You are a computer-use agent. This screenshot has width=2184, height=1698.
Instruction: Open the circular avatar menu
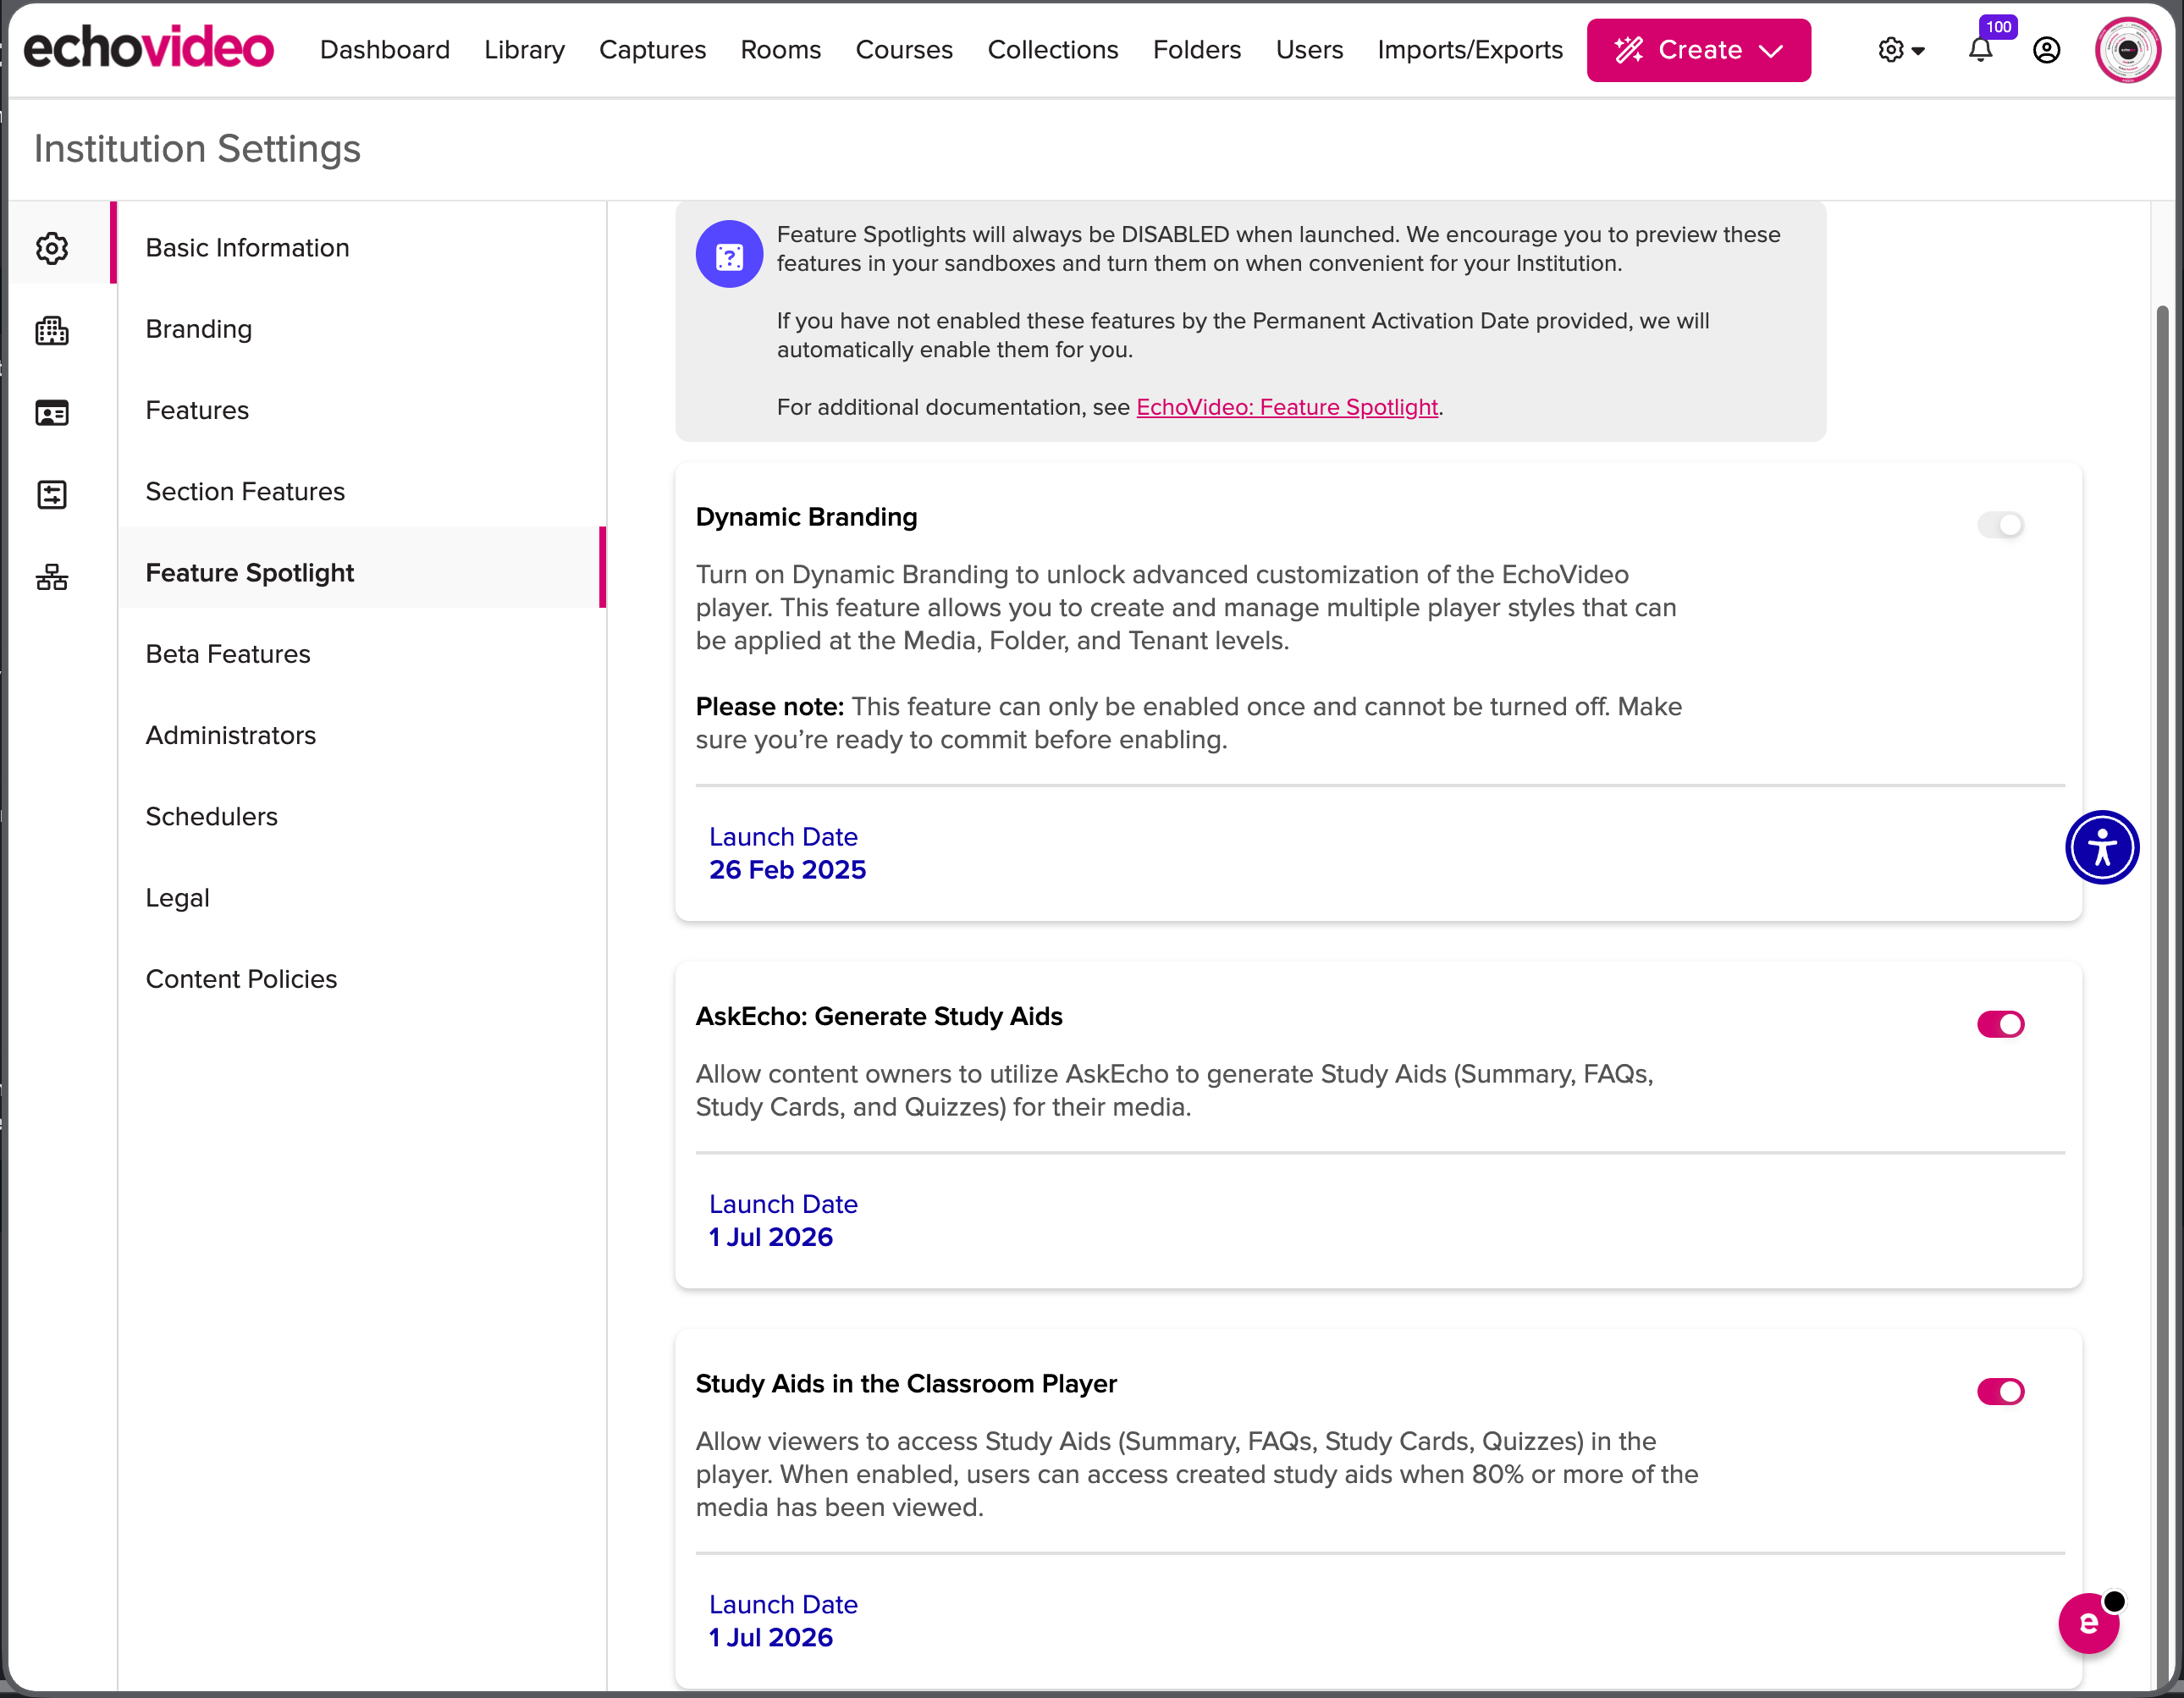point(2128,50)
